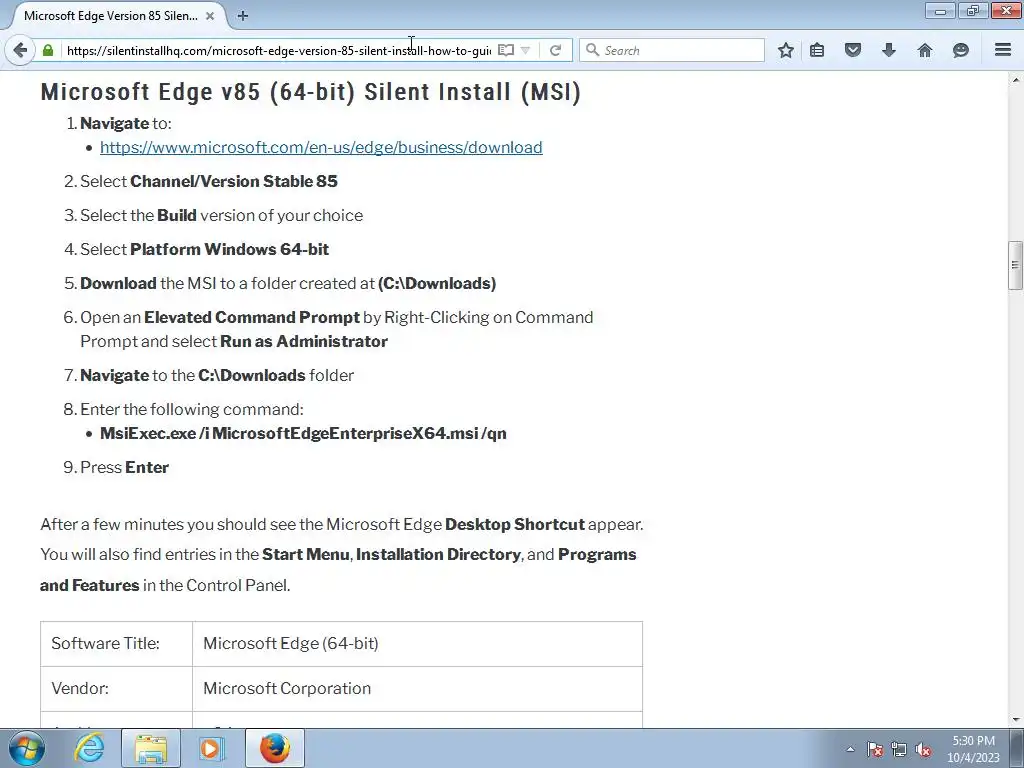1024x768 pixels.
Task: Select the Microsoft Edge Version 85 tab
Action: 110,16
